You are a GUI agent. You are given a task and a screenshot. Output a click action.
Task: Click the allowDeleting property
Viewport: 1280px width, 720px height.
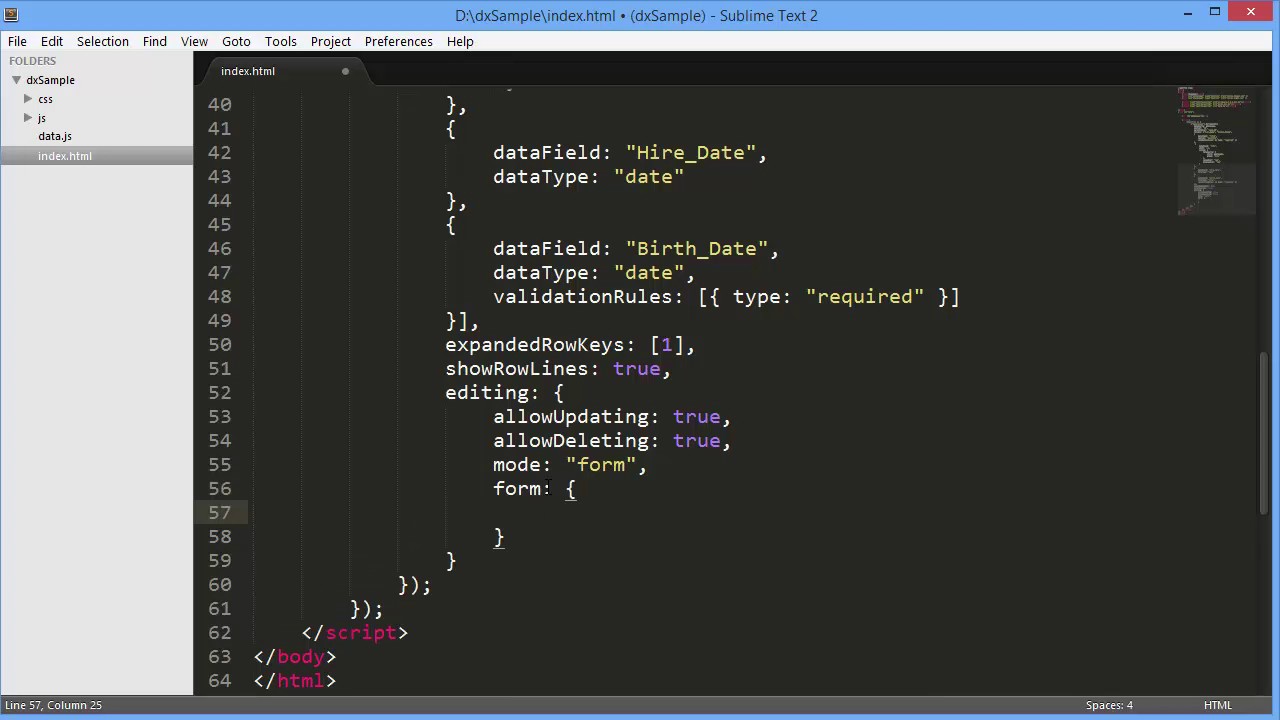click(x=570, y=441)
